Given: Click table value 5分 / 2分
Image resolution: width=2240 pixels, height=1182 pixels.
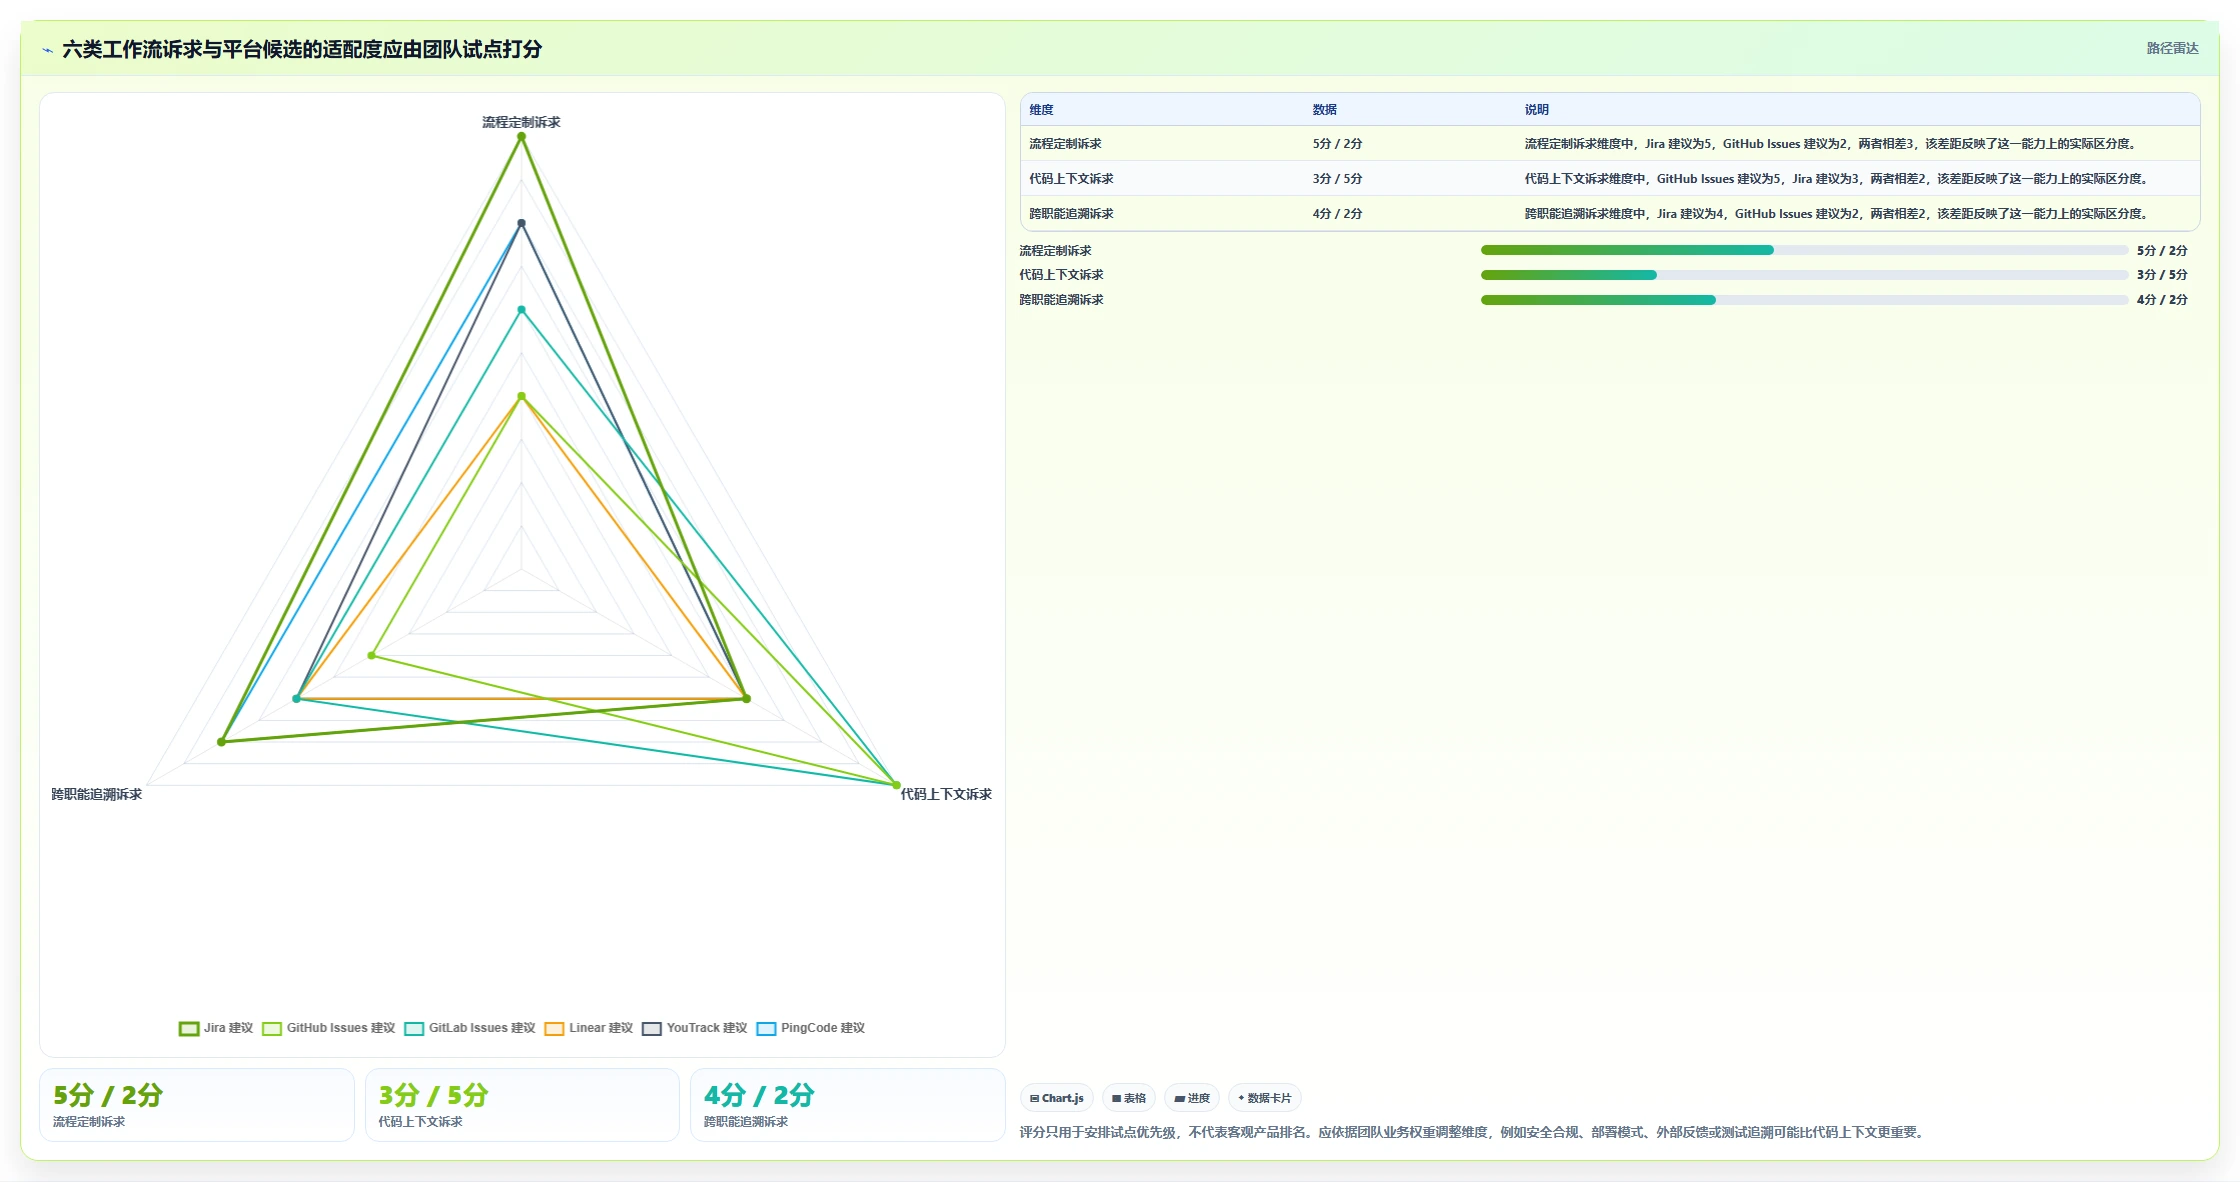Looking at the screenshot, I should [1337, 144].
